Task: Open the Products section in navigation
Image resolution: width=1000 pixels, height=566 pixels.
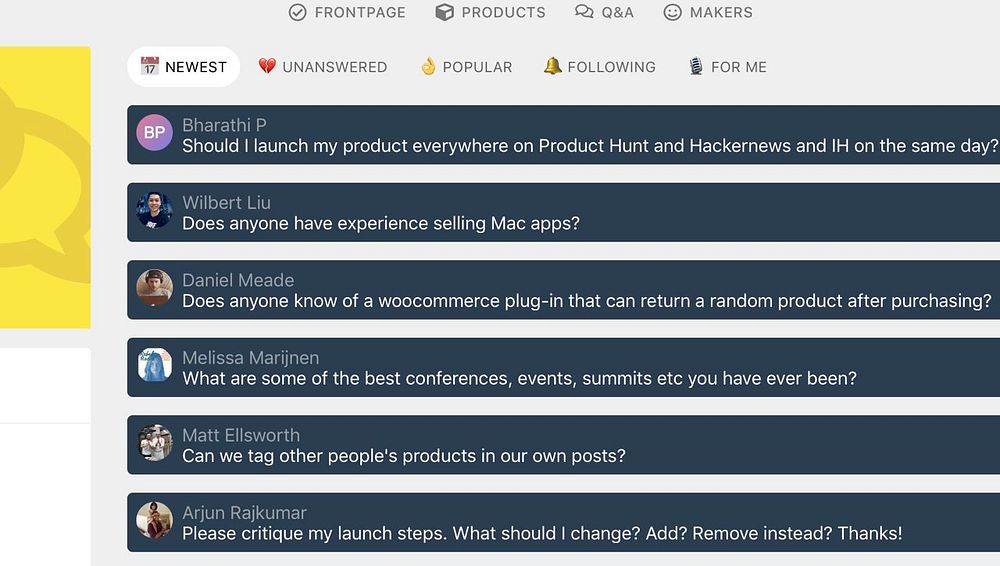Action: click(503, 12)
